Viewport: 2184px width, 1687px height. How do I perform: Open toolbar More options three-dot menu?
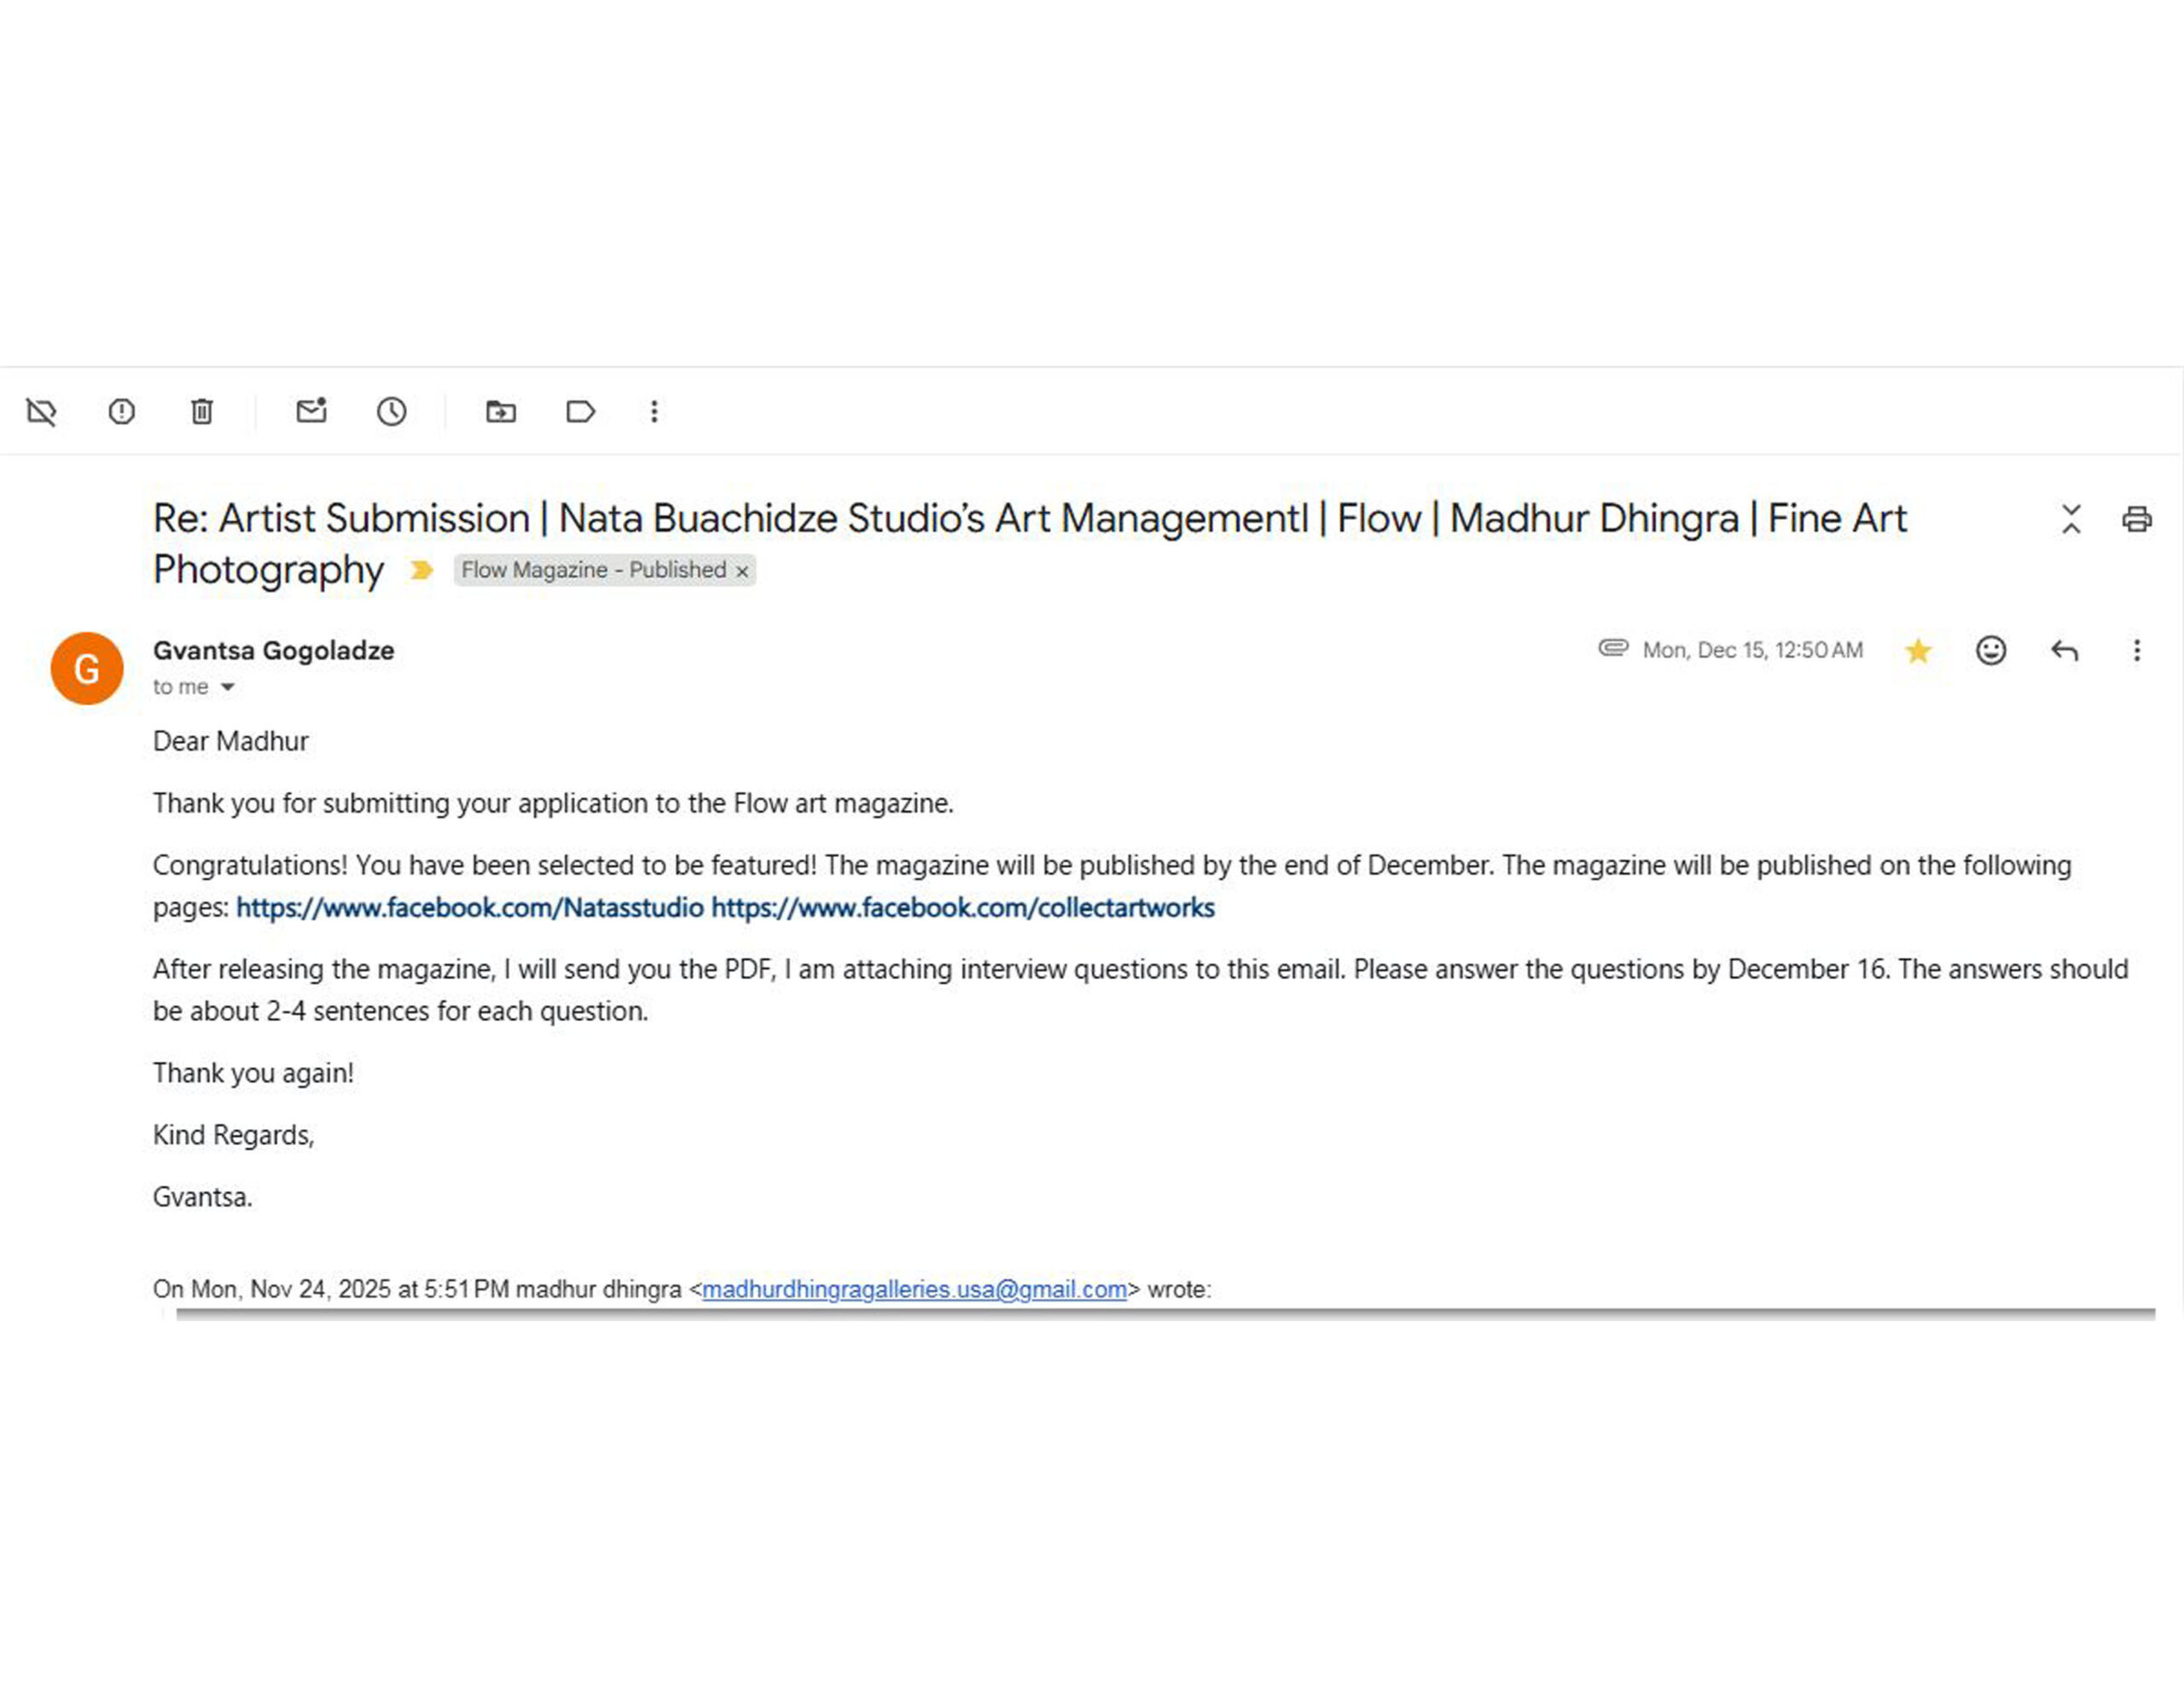point(654,411)
